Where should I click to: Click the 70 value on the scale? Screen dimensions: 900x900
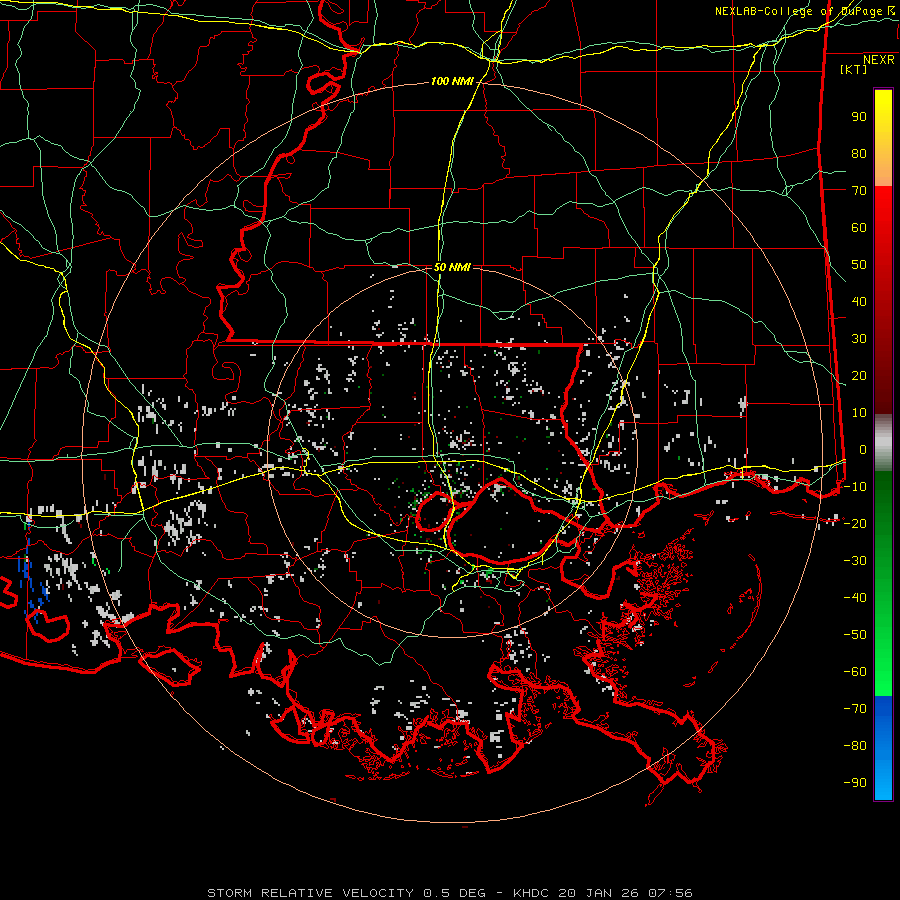click(859, 191)
